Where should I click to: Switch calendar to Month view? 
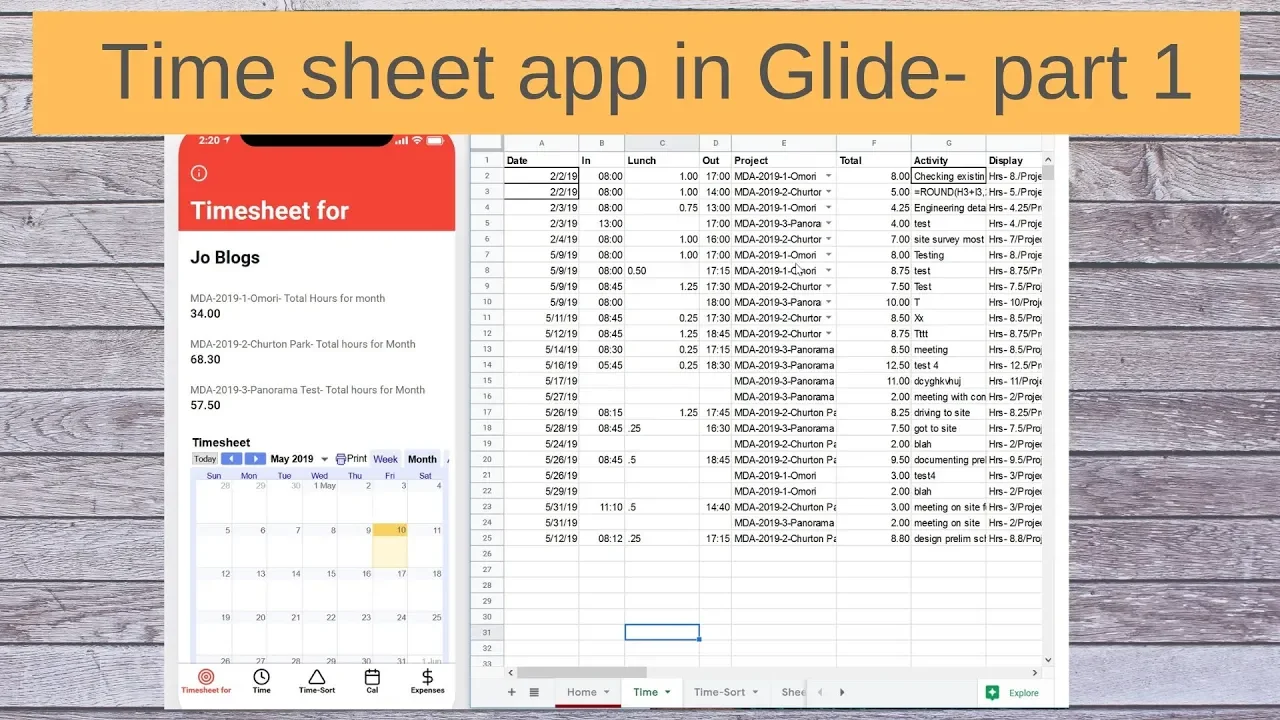click(x=422, y=459)
